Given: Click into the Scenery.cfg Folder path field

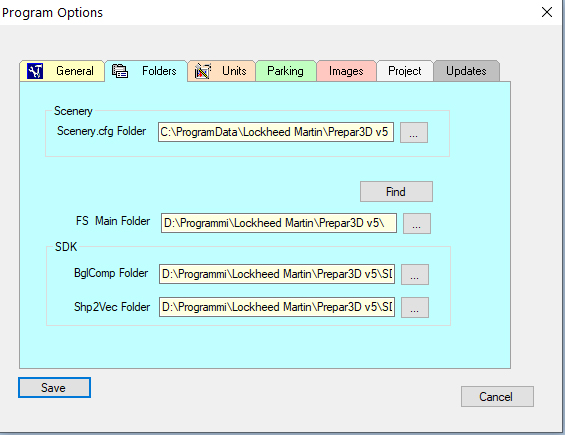Looking at the screenshot, I should [276, 132].
